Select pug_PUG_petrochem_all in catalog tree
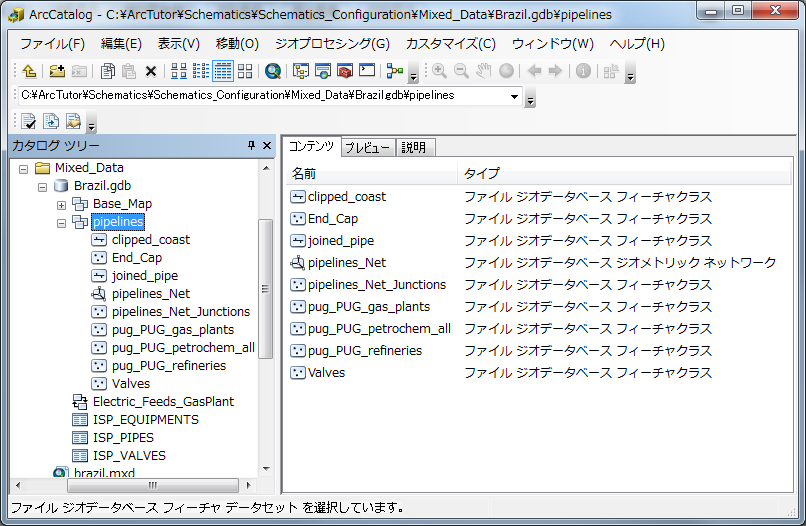 (183, 348)
